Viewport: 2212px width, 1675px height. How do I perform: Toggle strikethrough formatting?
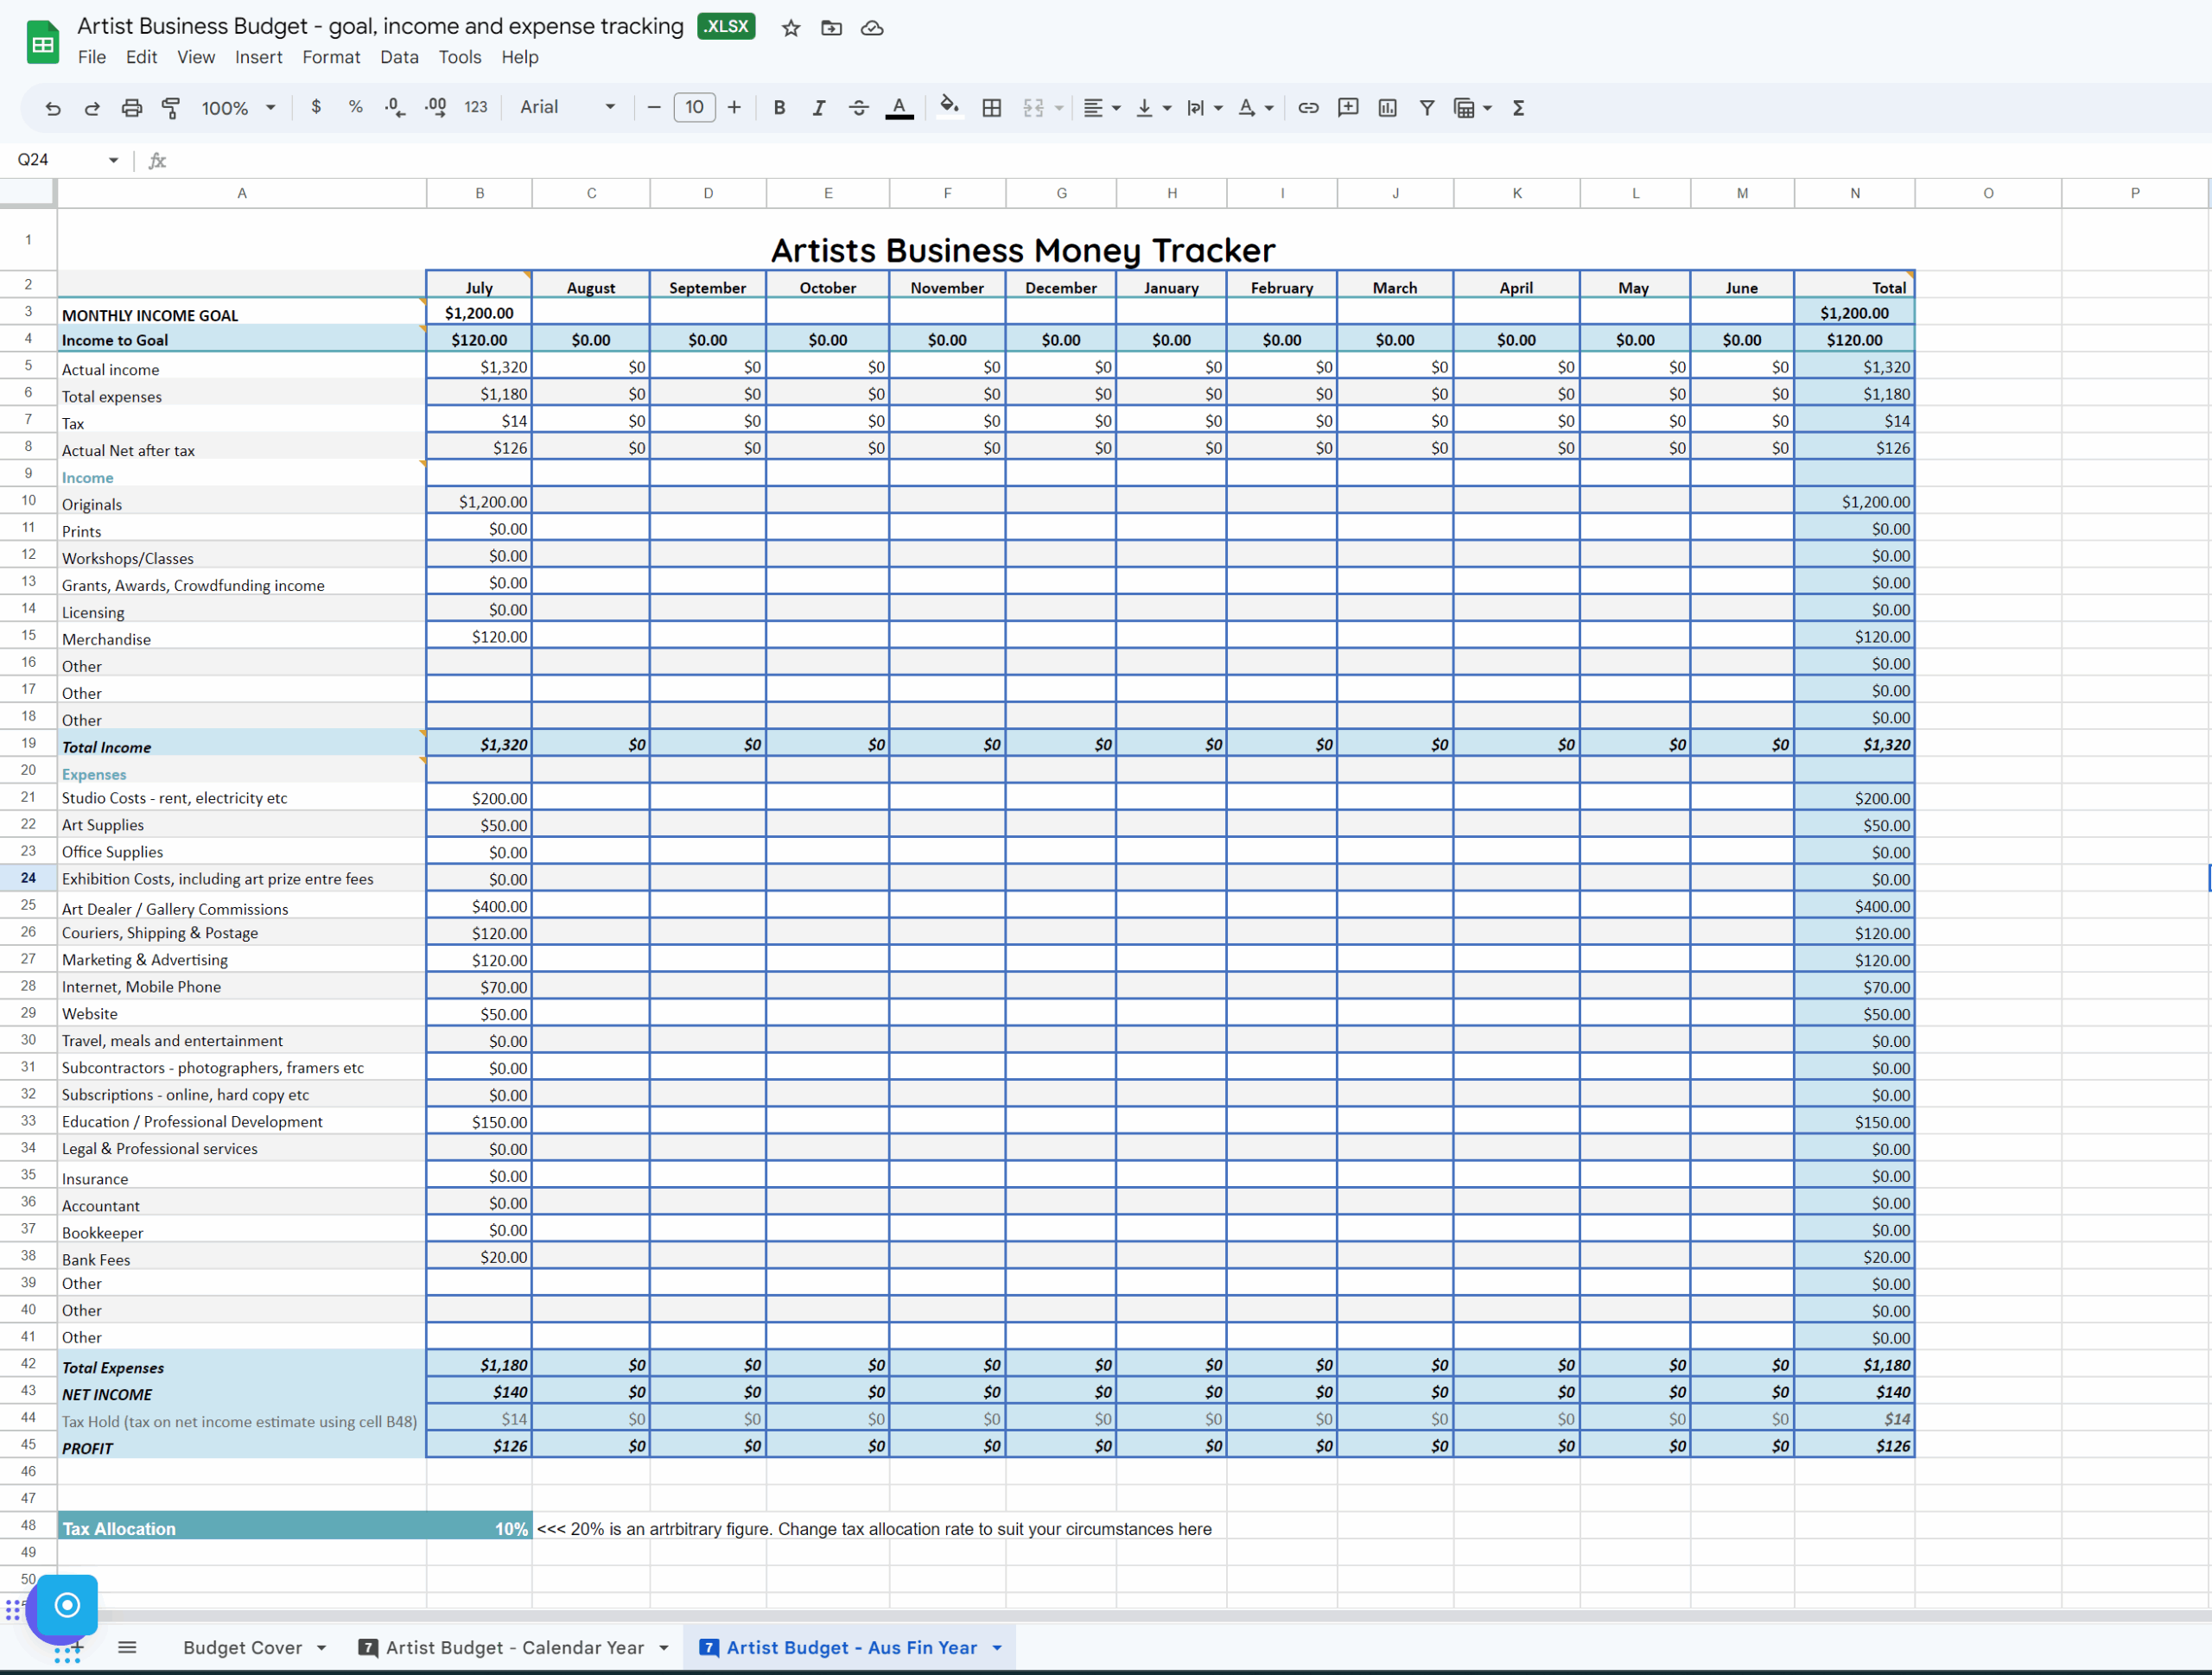click(858, 108)
